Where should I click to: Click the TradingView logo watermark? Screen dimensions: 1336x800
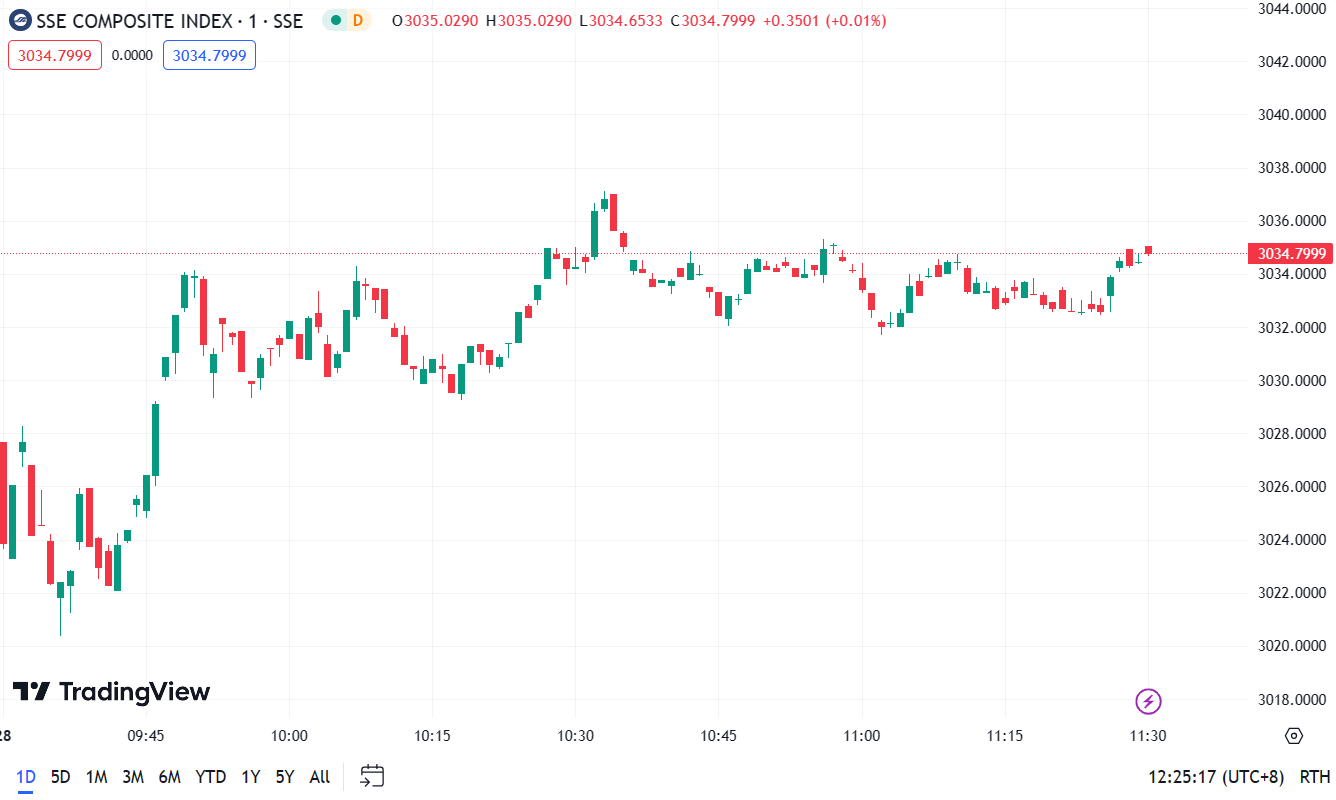pos(110,691)
